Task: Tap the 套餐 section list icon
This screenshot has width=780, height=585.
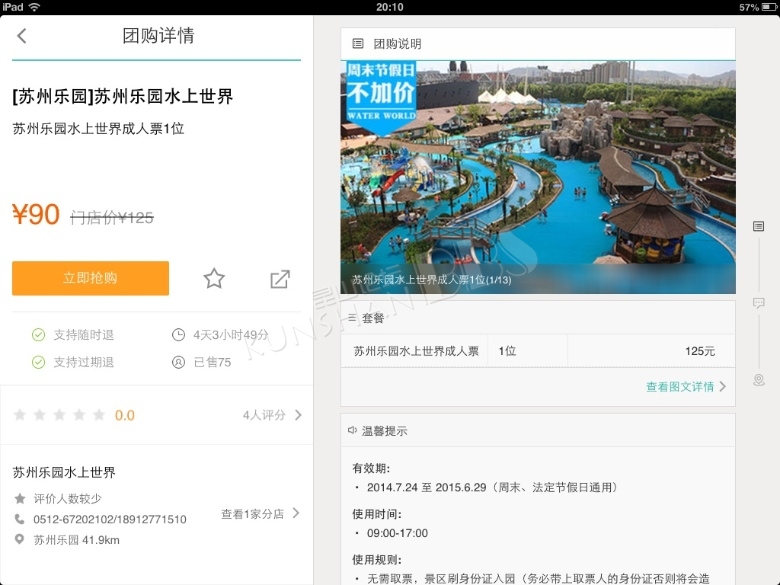Action: pyautogui.click(x=352, y=318)
